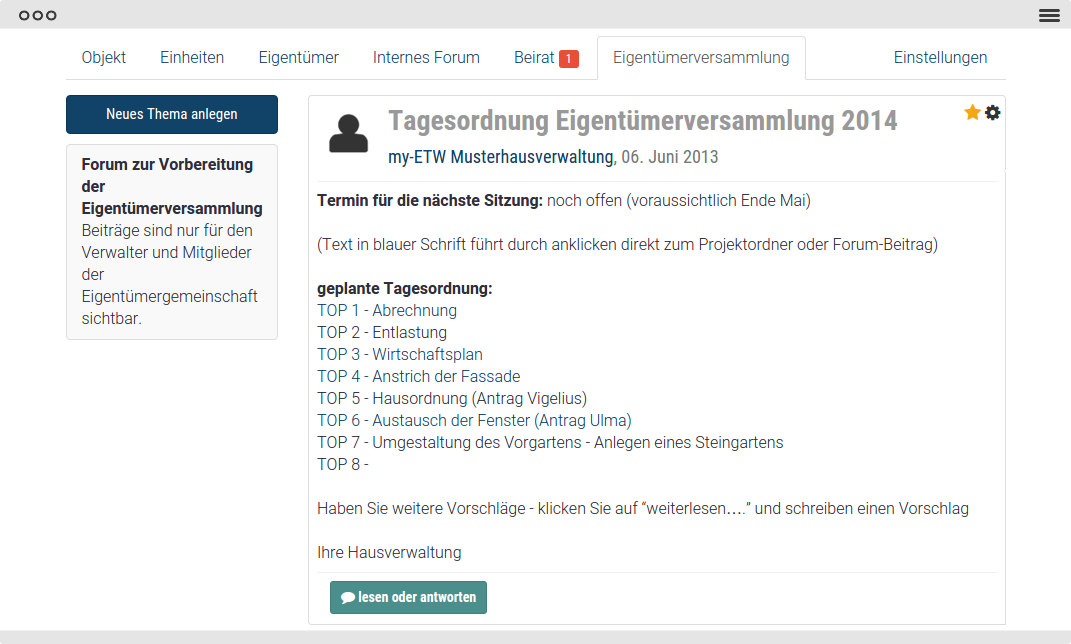
Task: Click the gold star favorite icon
Action: [972, 113]
